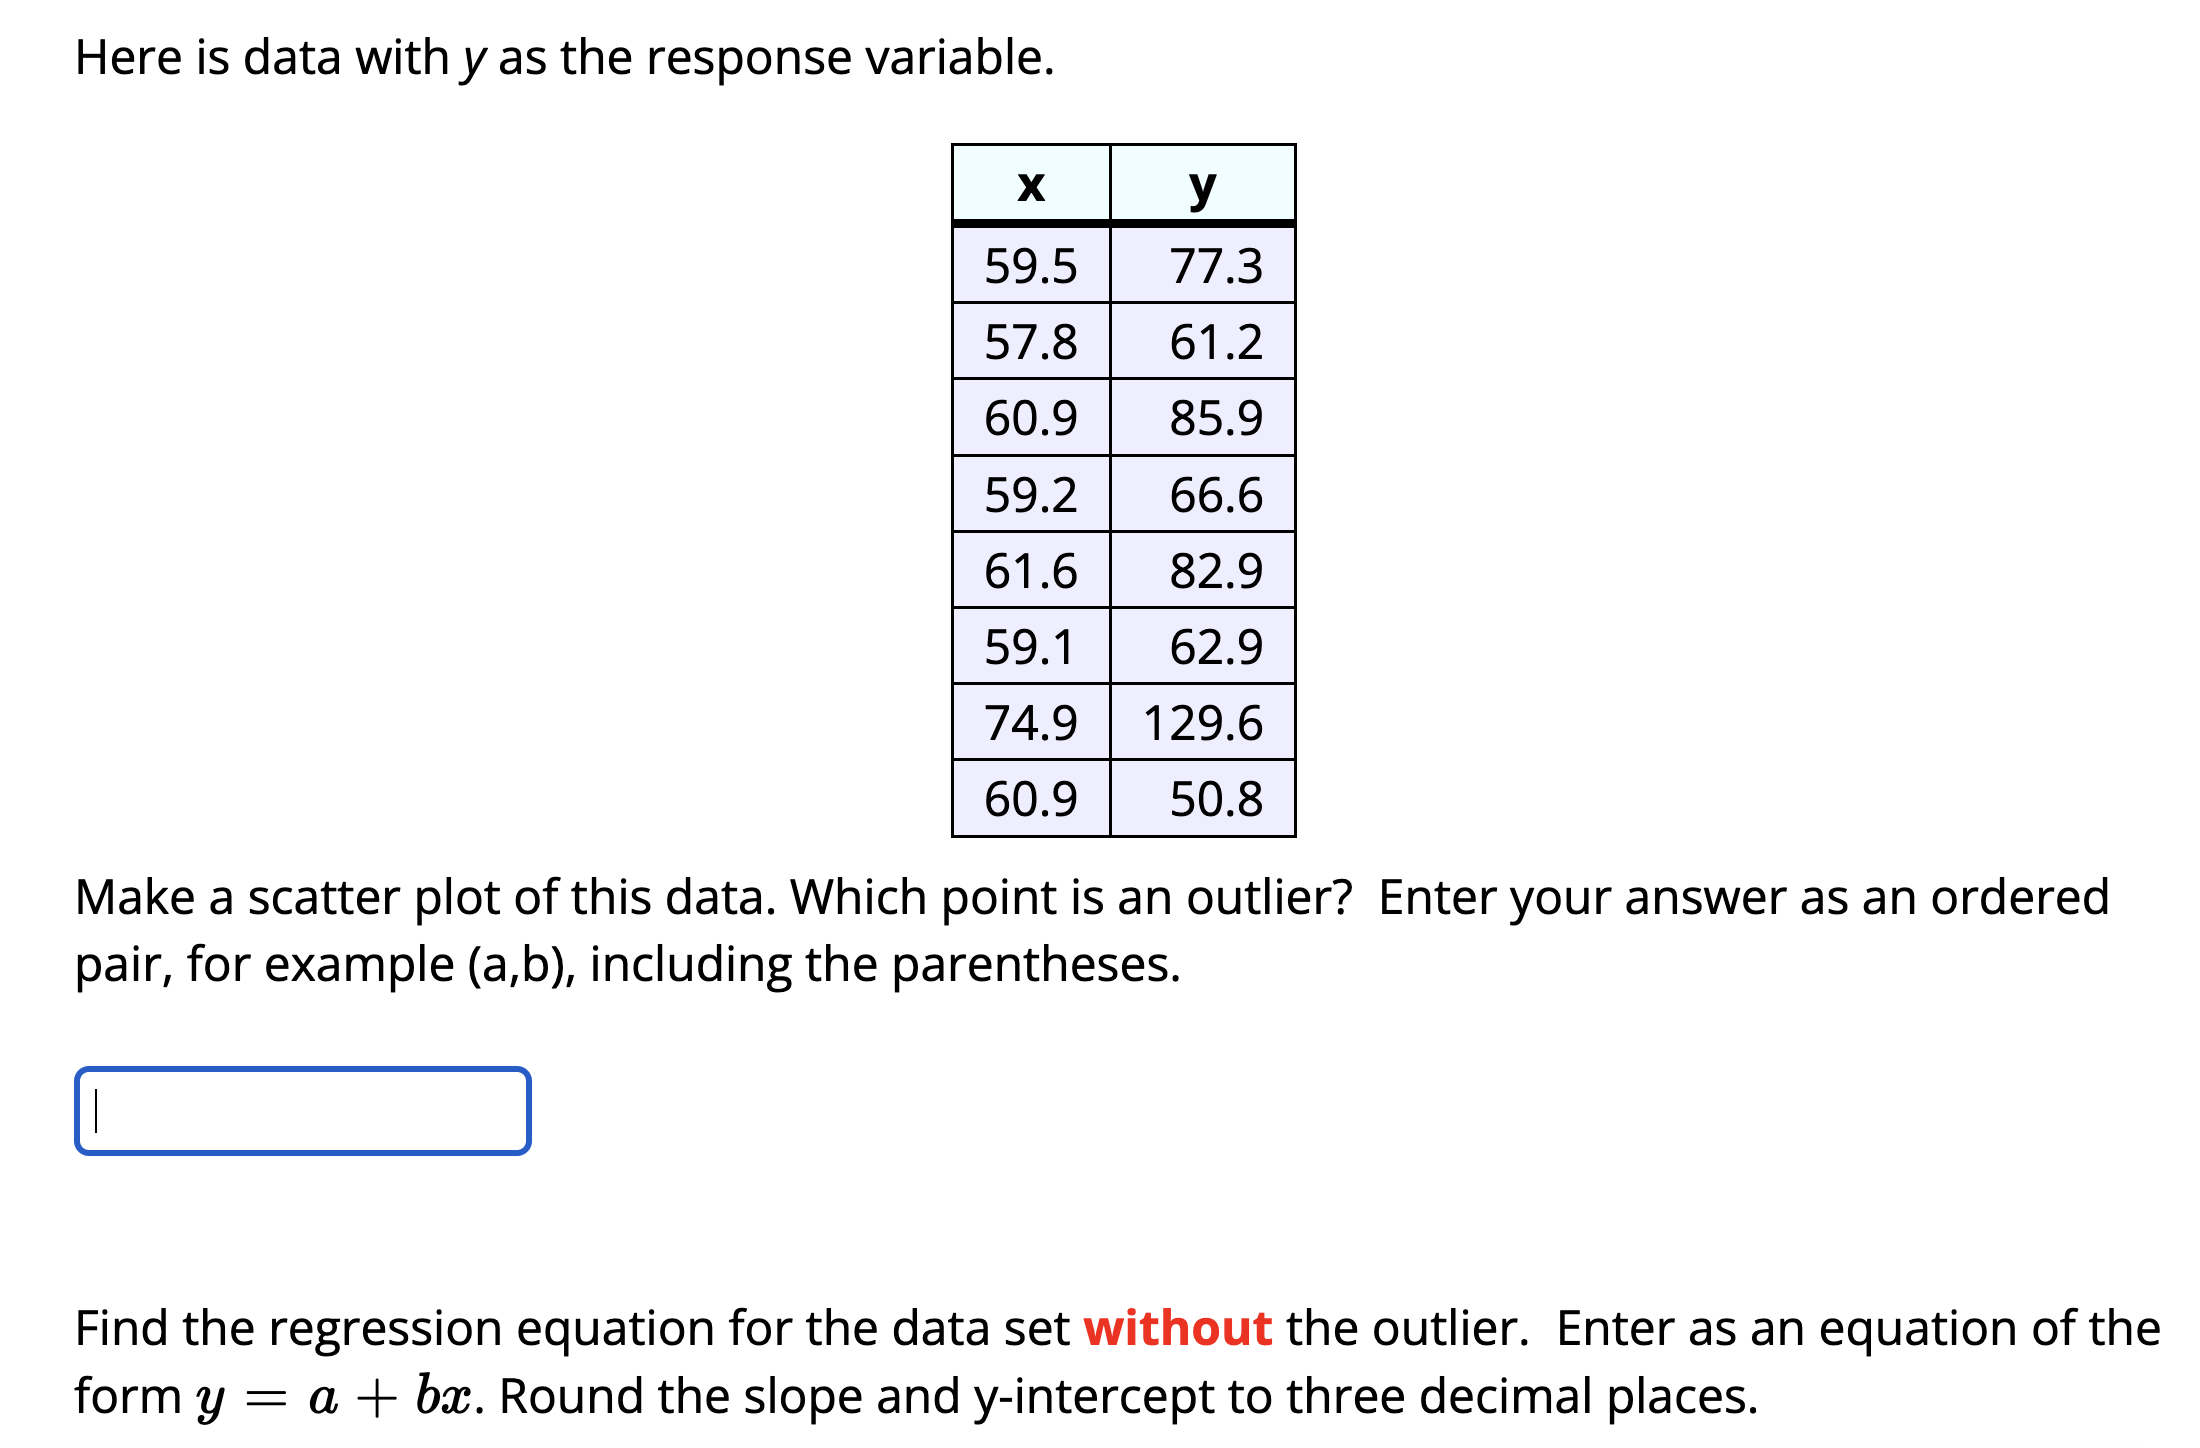The height and width of the screenshot is (1448, 2200).
Task: Click the bold red word without
Action: tap(1178, 1327)
